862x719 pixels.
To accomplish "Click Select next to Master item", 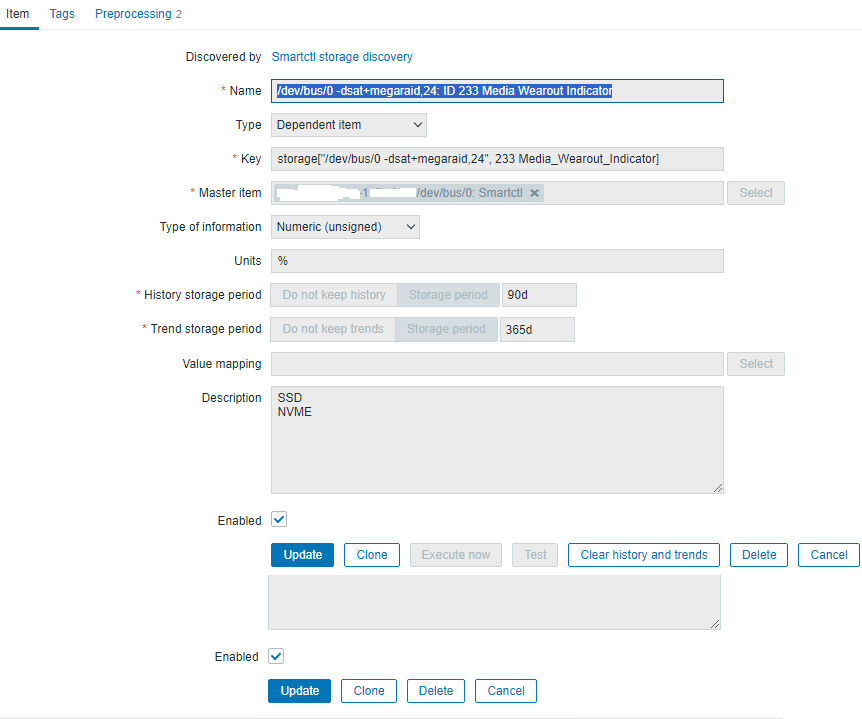I will point(755,193).
